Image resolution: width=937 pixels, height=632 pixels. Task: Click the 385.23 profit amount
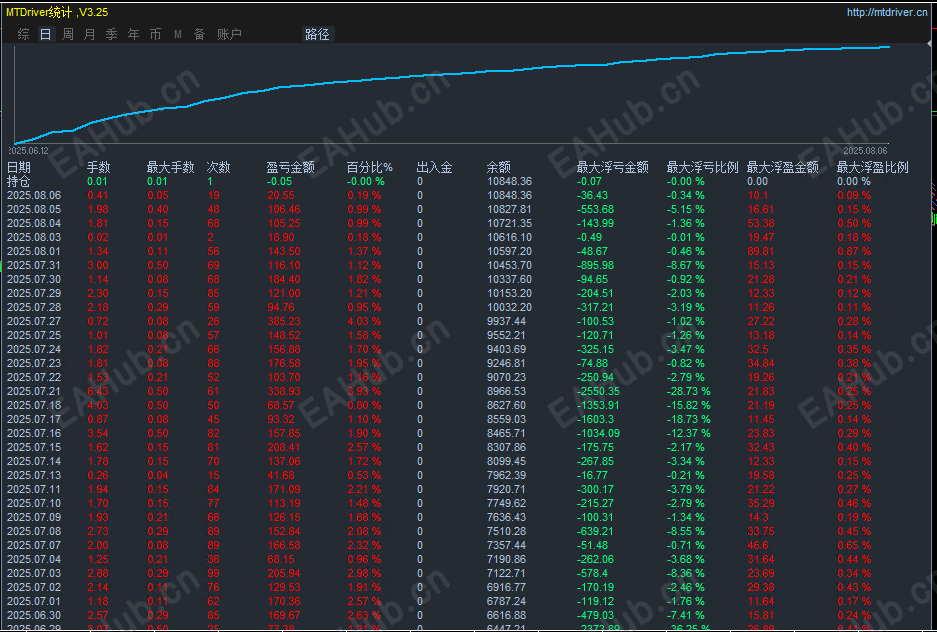click(283, 321)
